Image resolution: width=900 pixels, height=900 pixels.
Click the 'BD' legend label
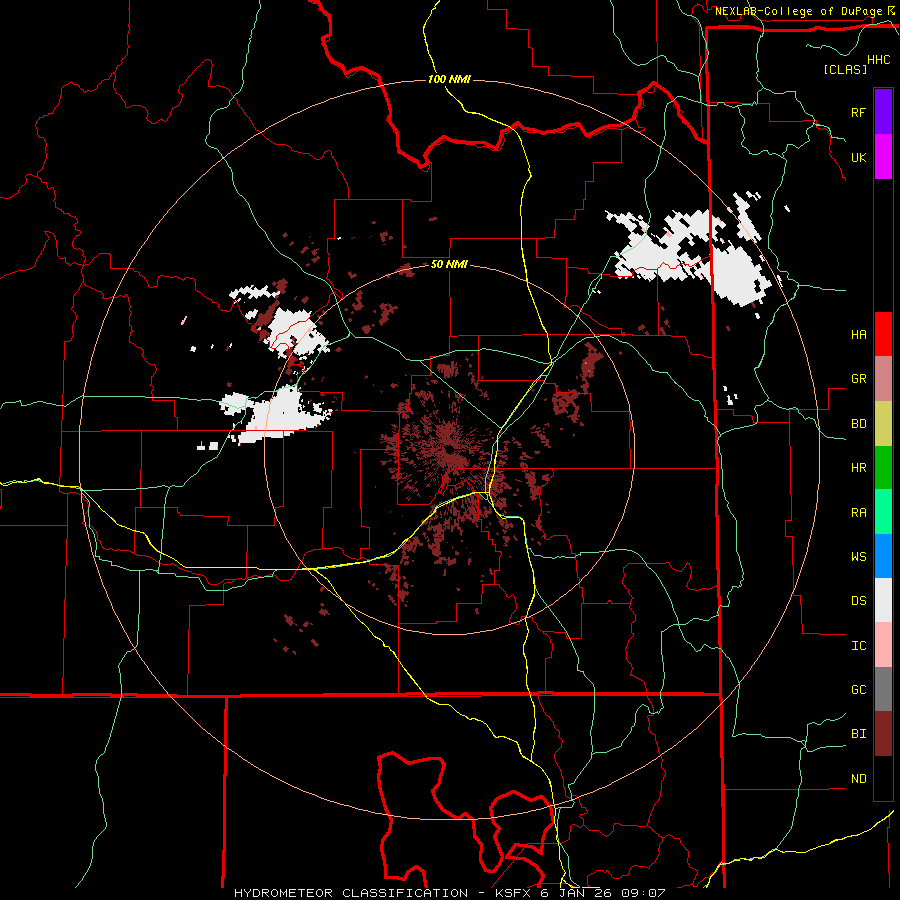tap(858, 424)
